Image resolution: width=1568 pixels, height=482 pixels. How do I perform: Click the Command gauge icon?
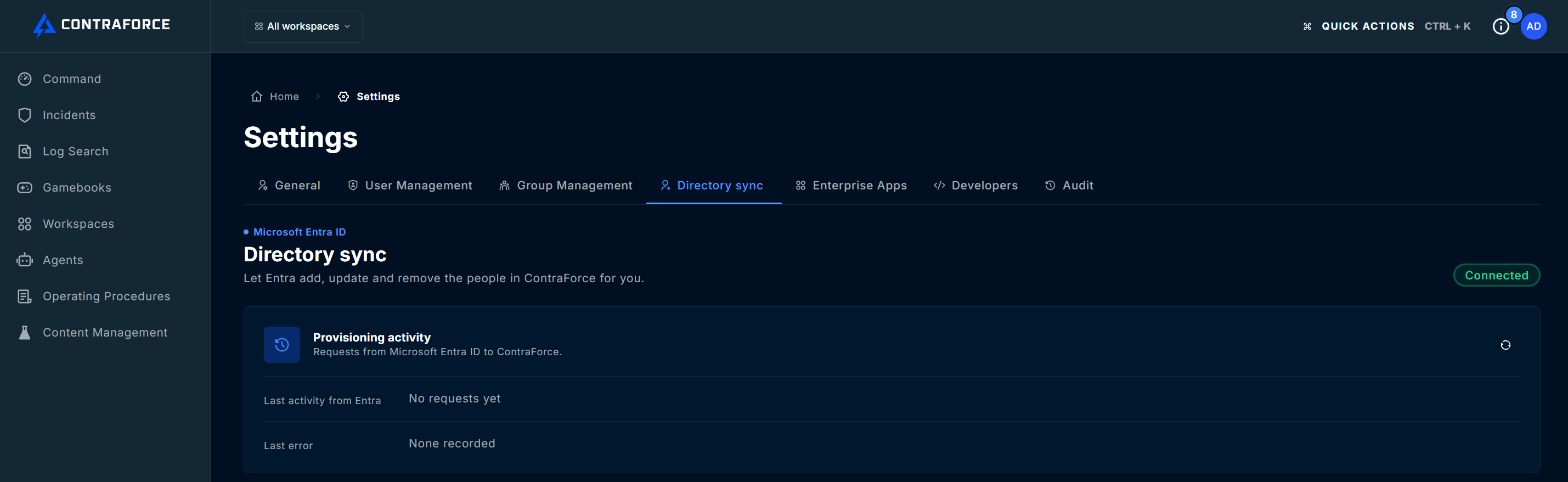click(25, 79)
